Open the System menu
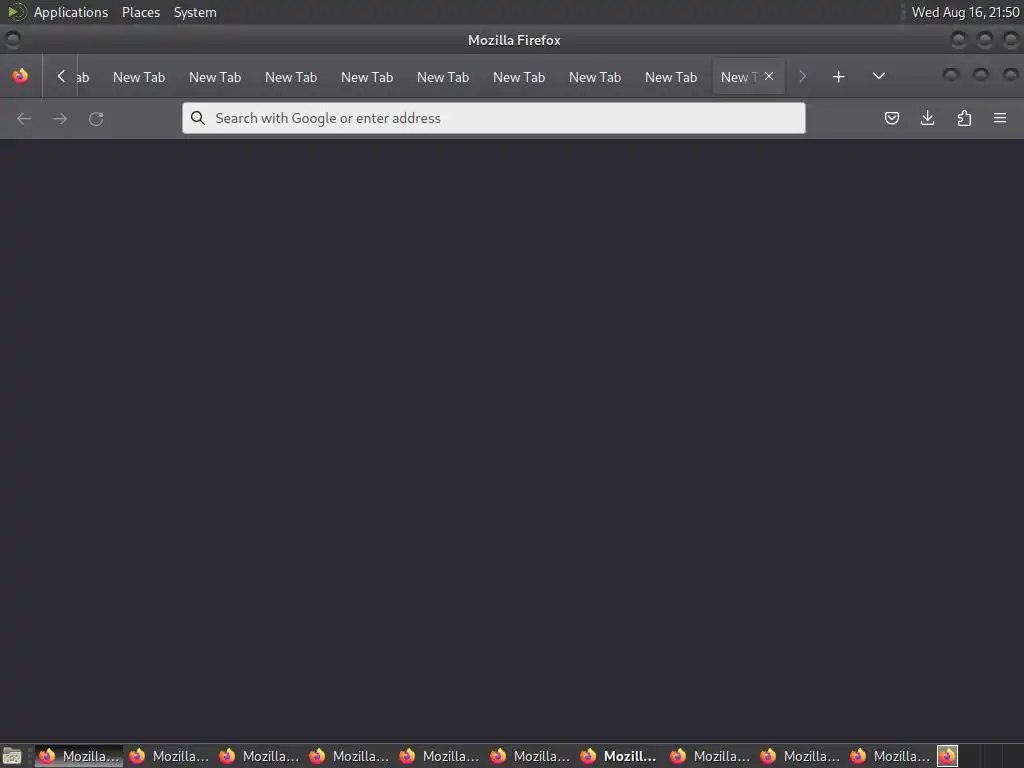This screenshot has width=1024, height=768. [195, 12]
